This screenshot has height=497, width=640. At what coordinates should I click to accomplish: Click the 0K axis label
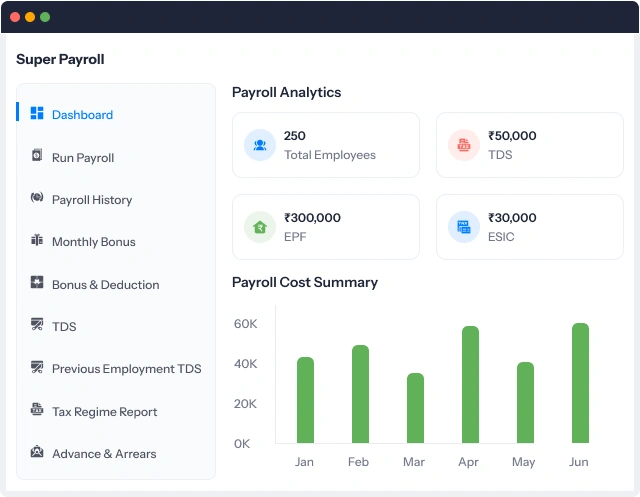(242, 444)
